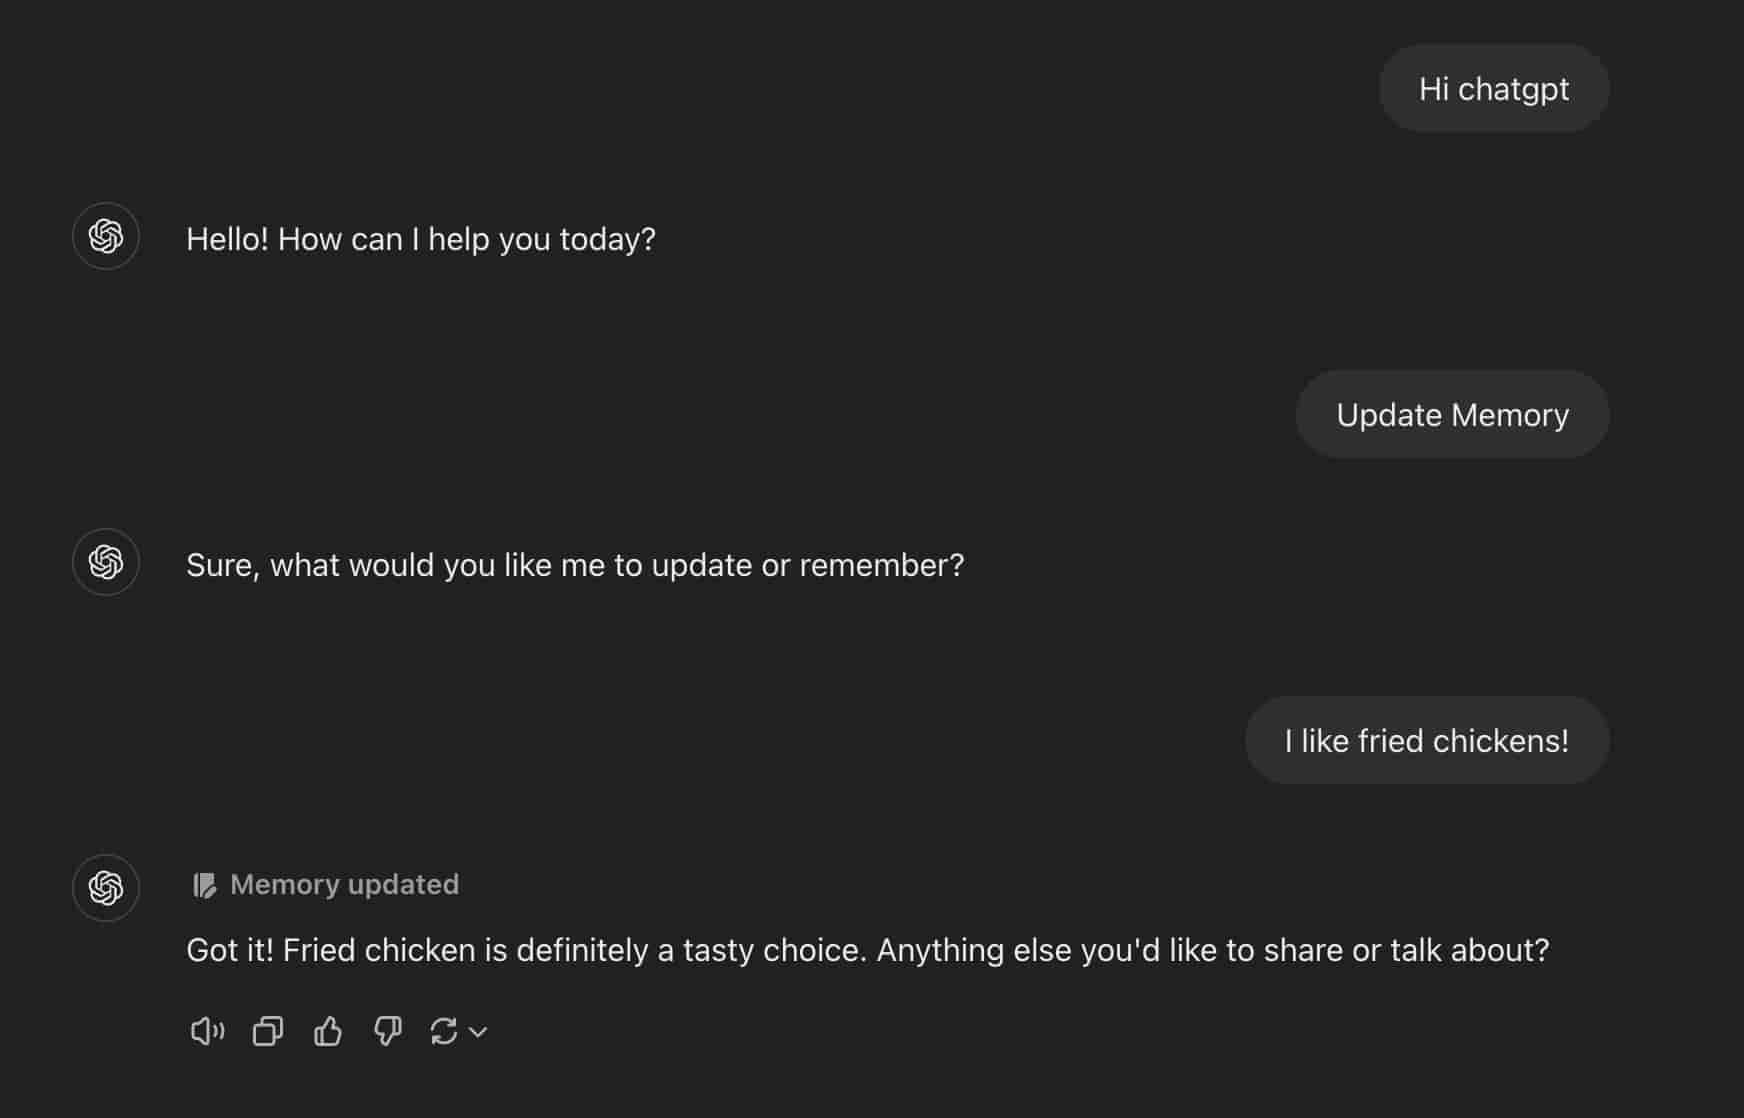Viewport: 1744px width, 1118px height.
Task: Open the "Memory updated" label
Action: [344, 885]
